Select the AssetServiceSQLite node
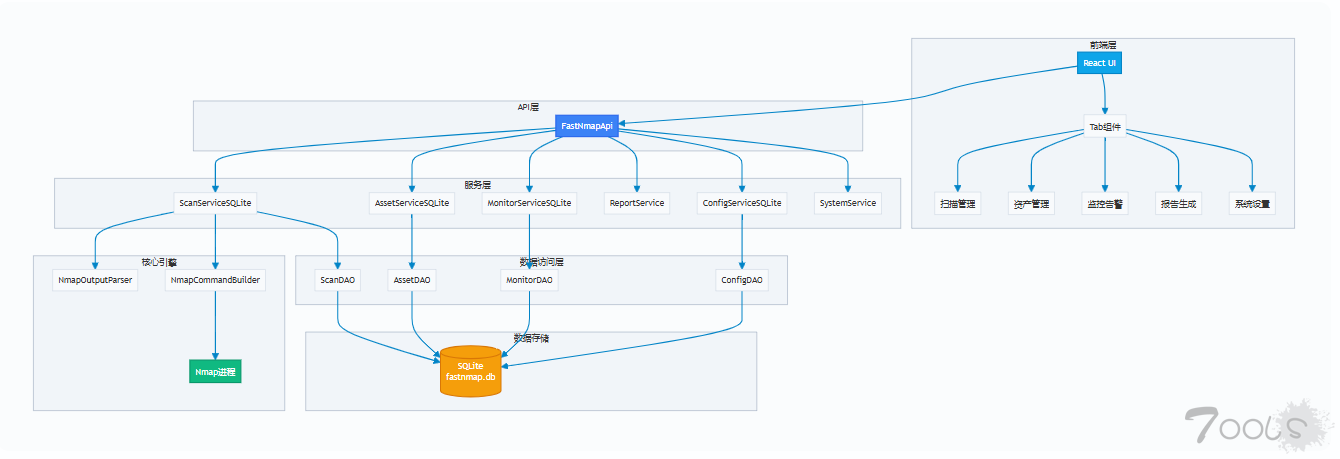This screenshot has height=459, width=1340. 411,203
